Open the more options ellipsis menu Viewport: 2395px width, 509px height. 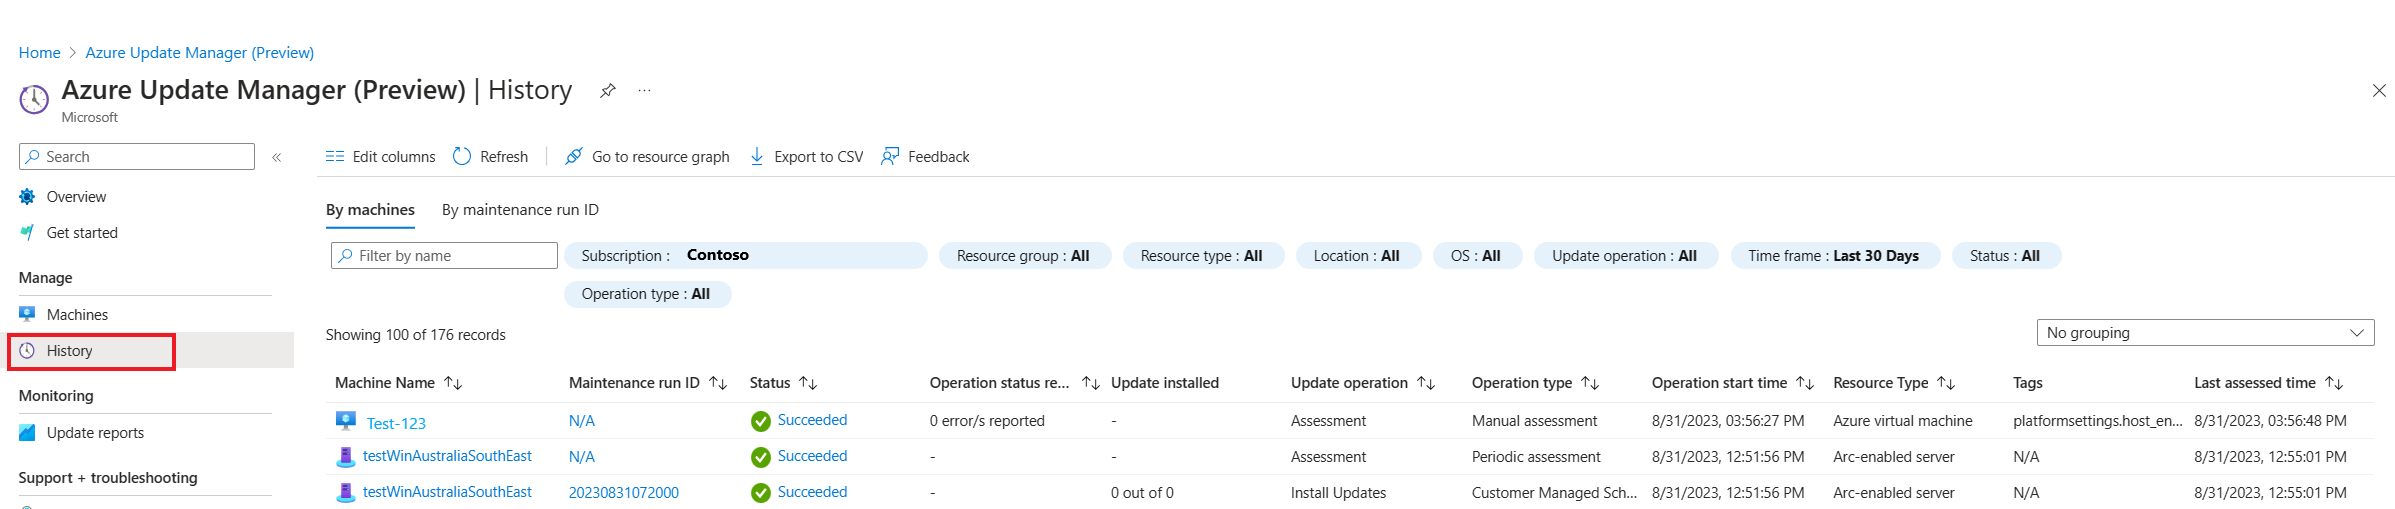tap(645, 91)
